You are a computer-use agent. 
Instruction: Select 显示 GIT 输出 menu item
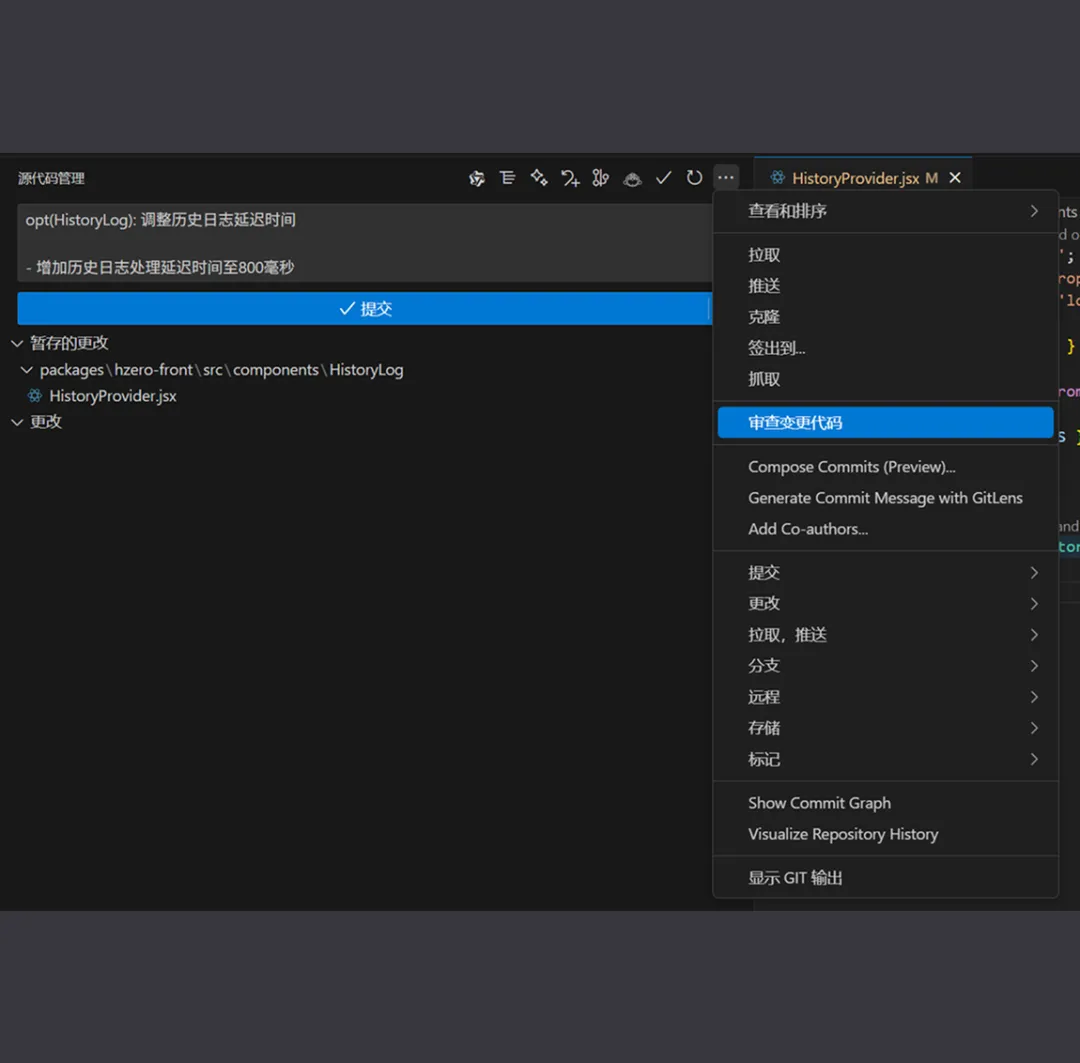pos(886,878)
